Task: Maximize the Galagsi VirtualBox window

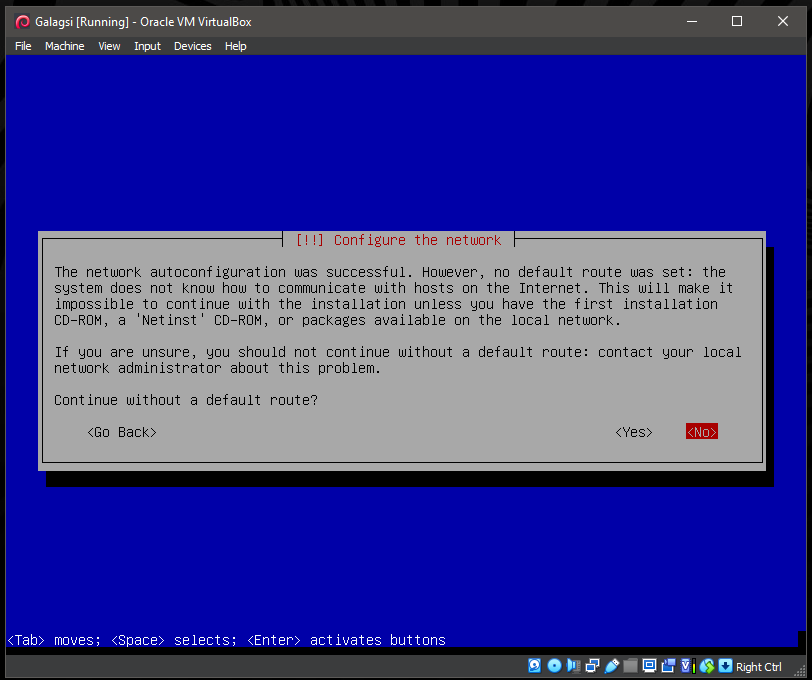Action: [x=737, y=21]
